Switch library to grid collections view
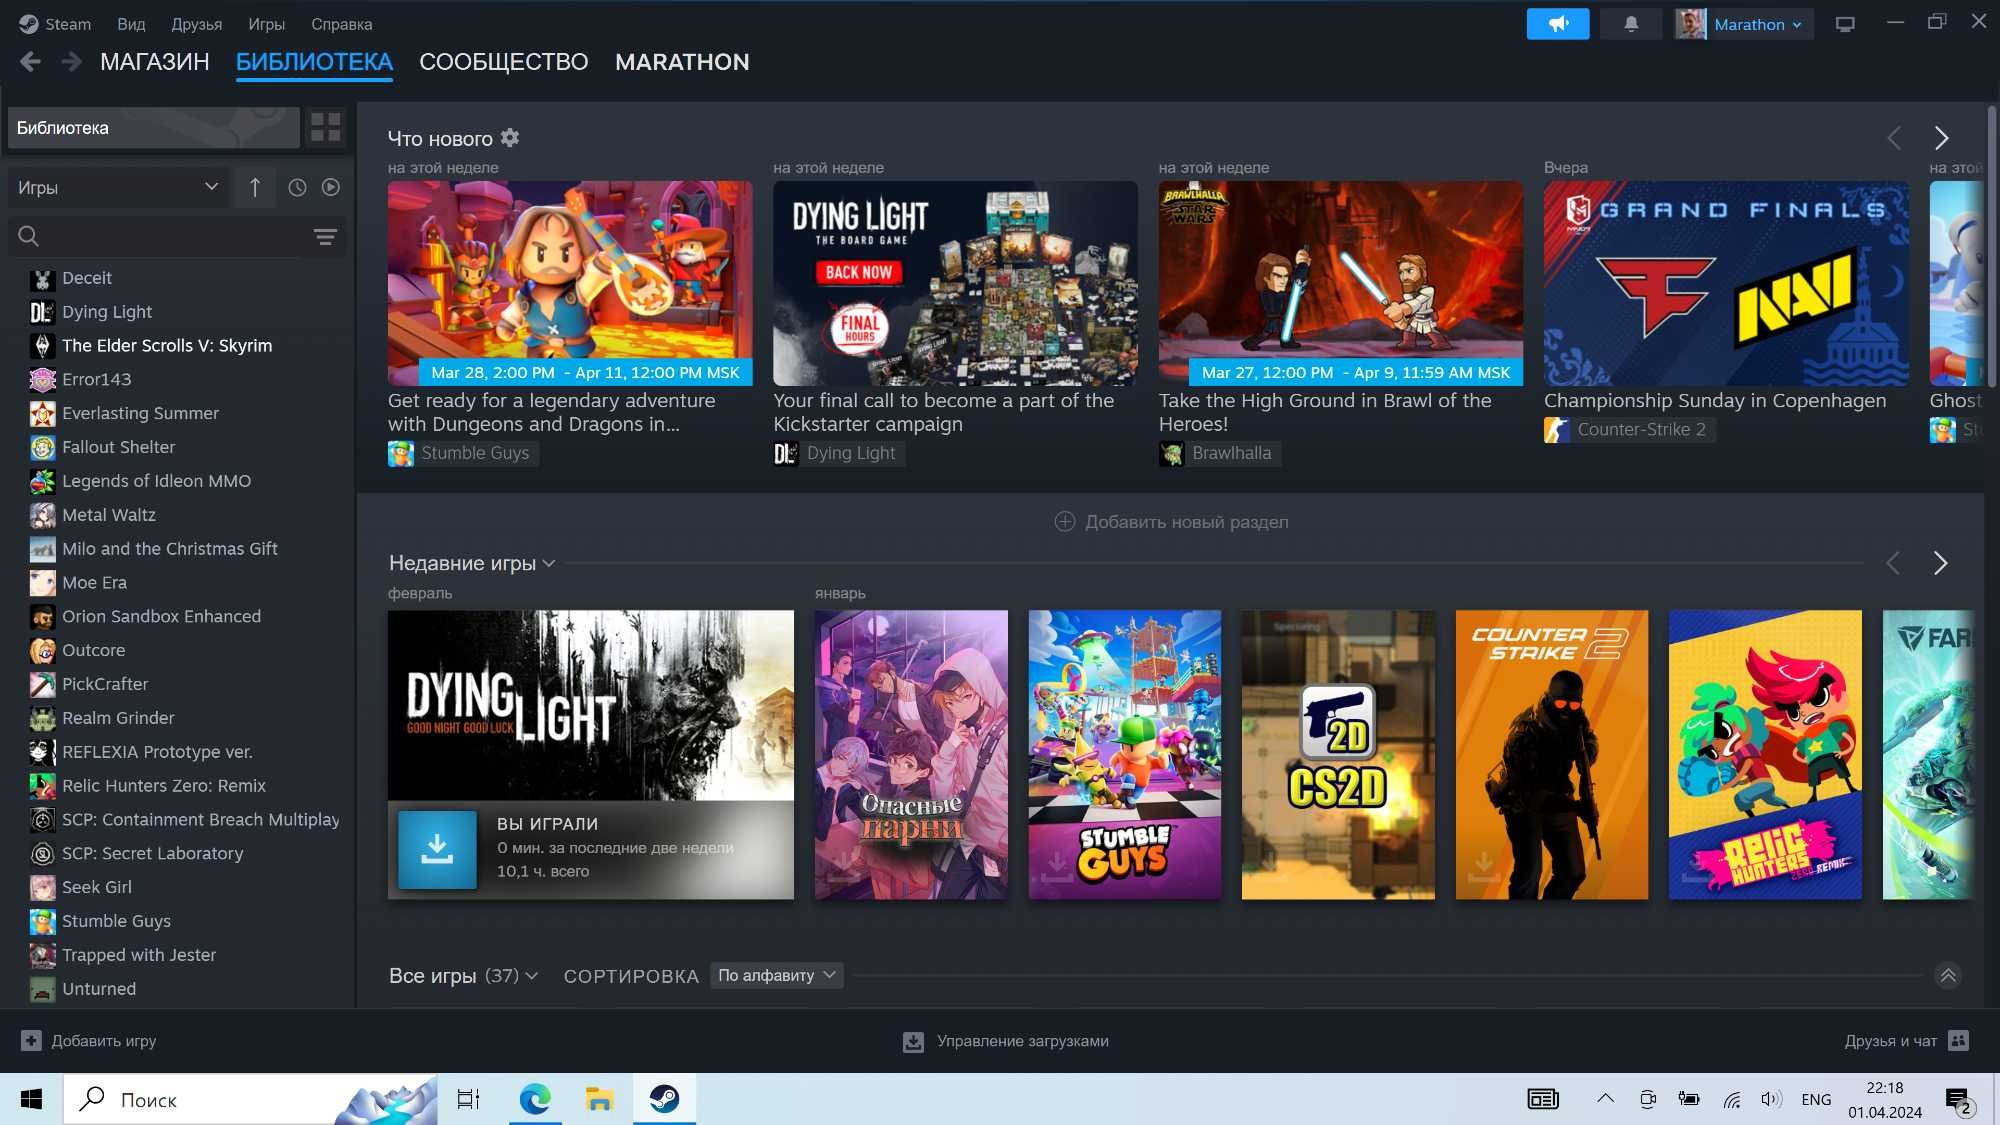This screenshot has width=2000, height=1125. click(x=325, y=127)
